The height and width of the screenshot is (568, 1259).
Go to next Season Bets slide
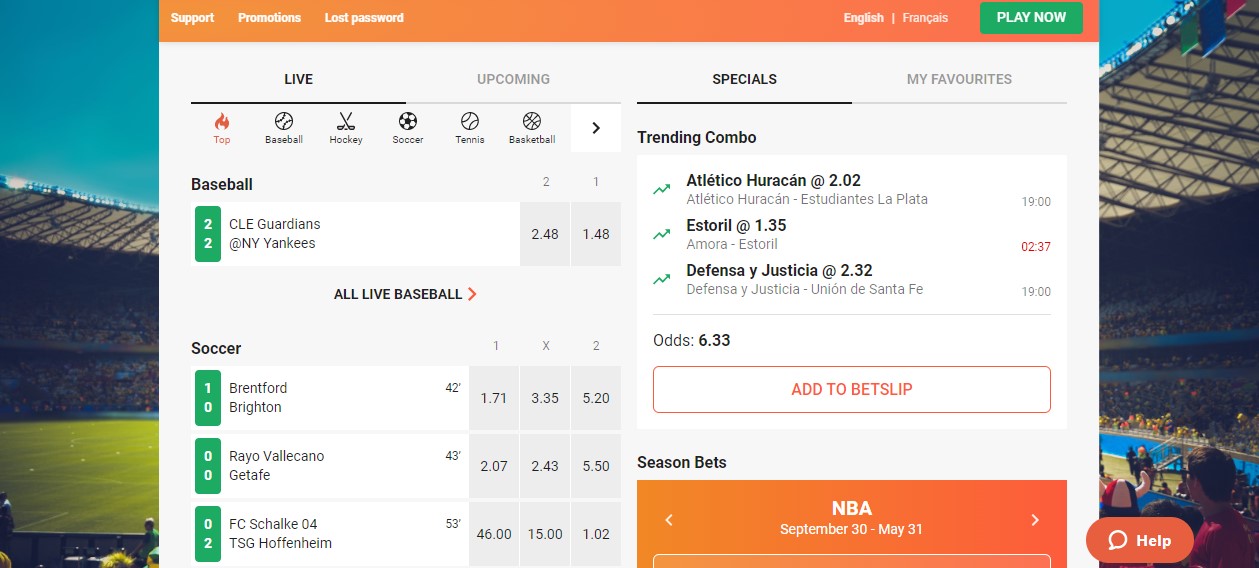[1035, 520]
